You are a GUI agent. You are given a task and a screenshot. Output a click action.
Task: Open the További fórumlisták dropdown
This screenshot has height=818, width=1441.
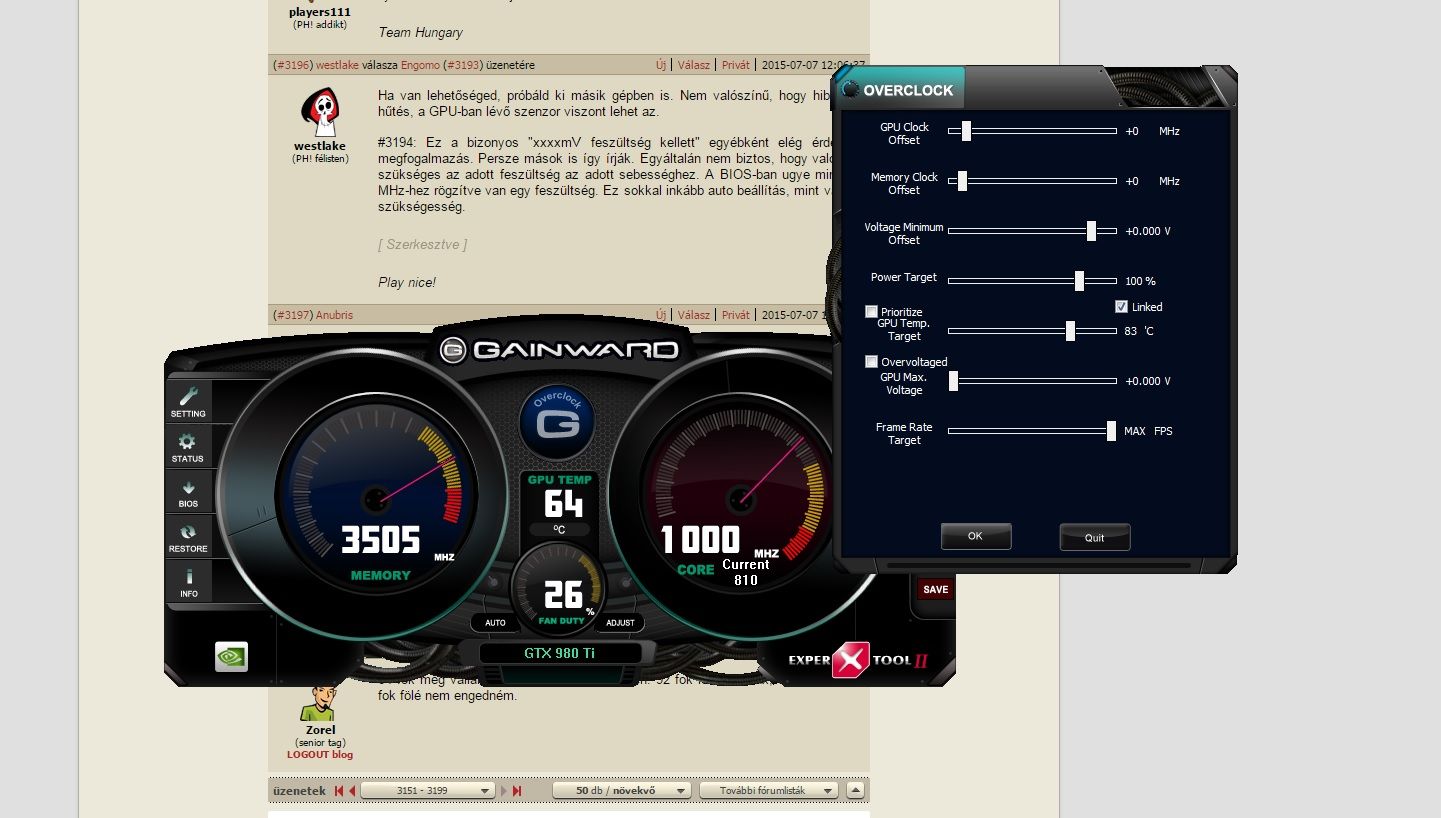pos(768,790)
